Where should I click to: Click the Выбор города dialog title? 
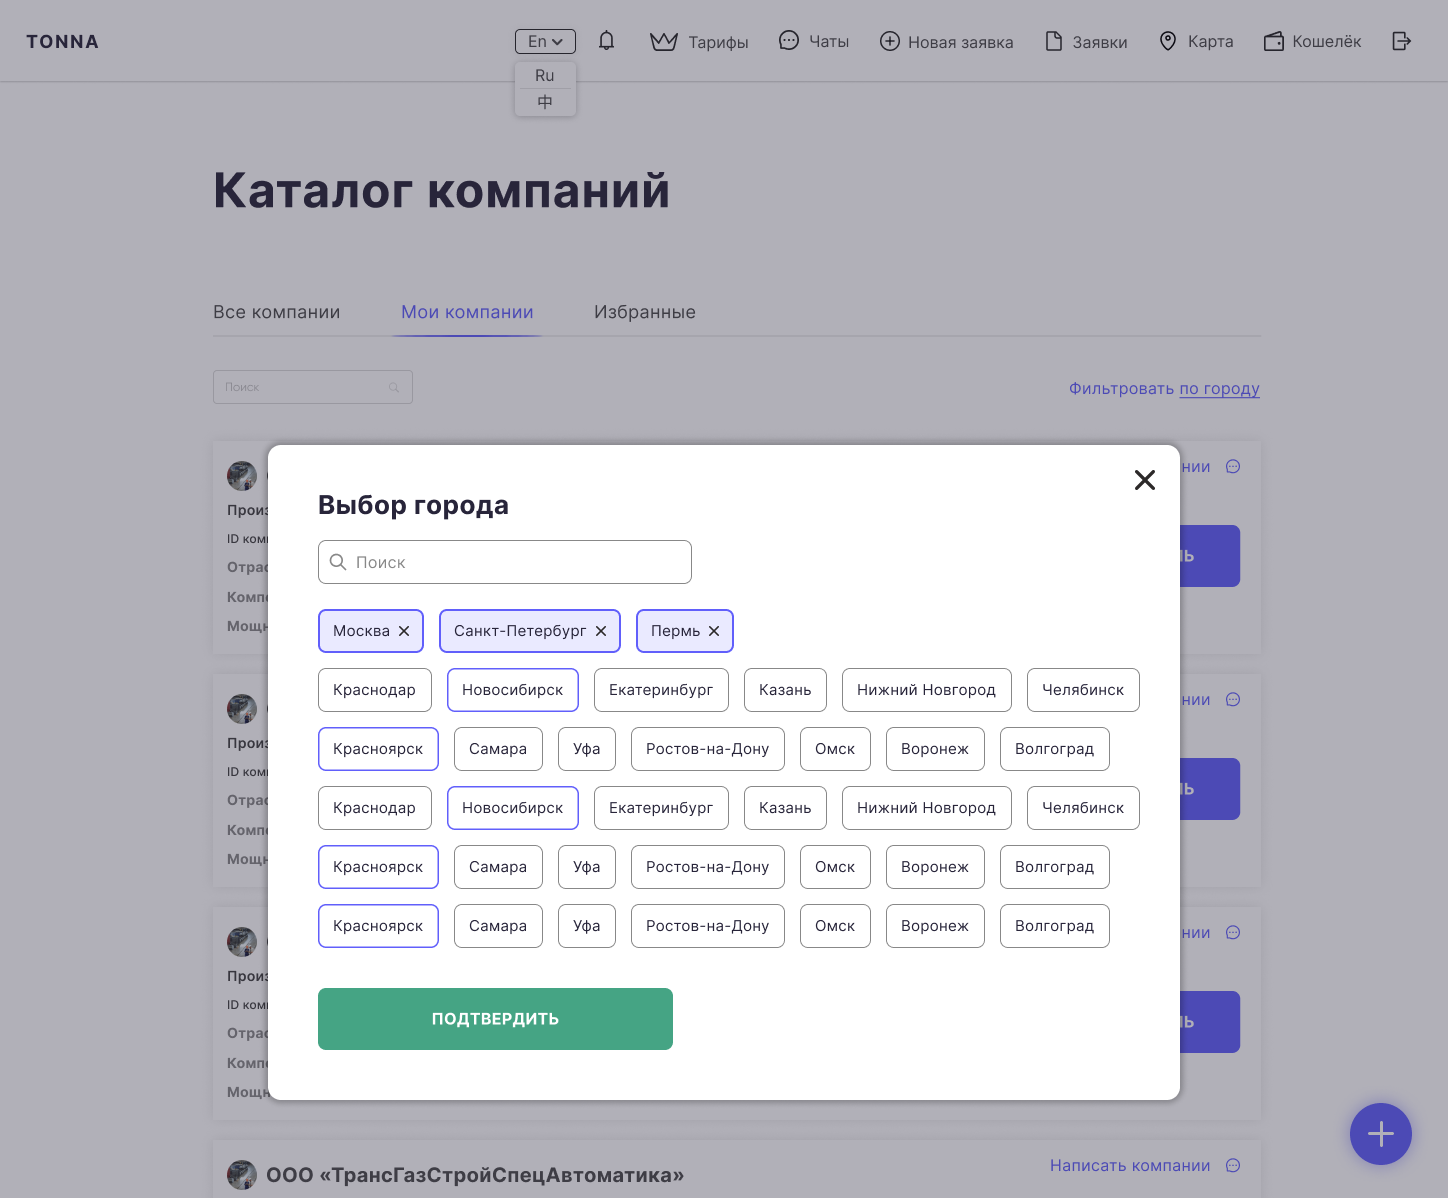413,505
